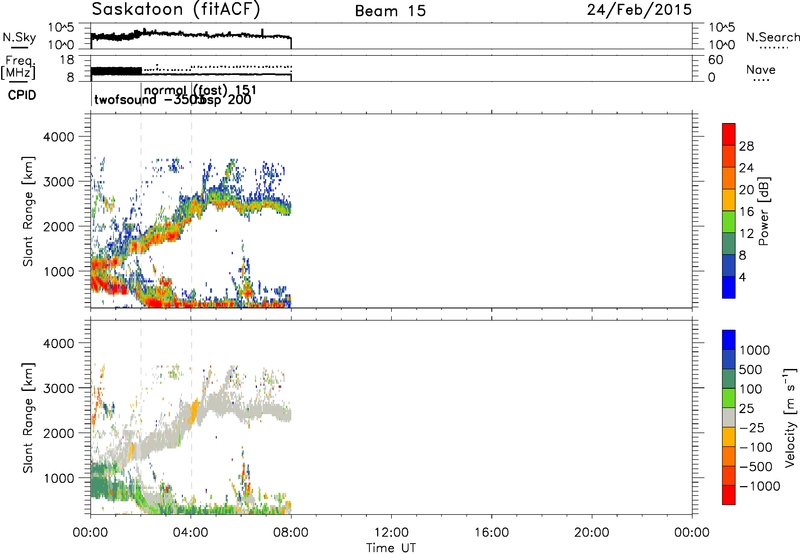Image resolution: width=800 pixels, height=554 pixels.
Task: Click the 60 tick on the Nave axis
Action: [716, 60]
